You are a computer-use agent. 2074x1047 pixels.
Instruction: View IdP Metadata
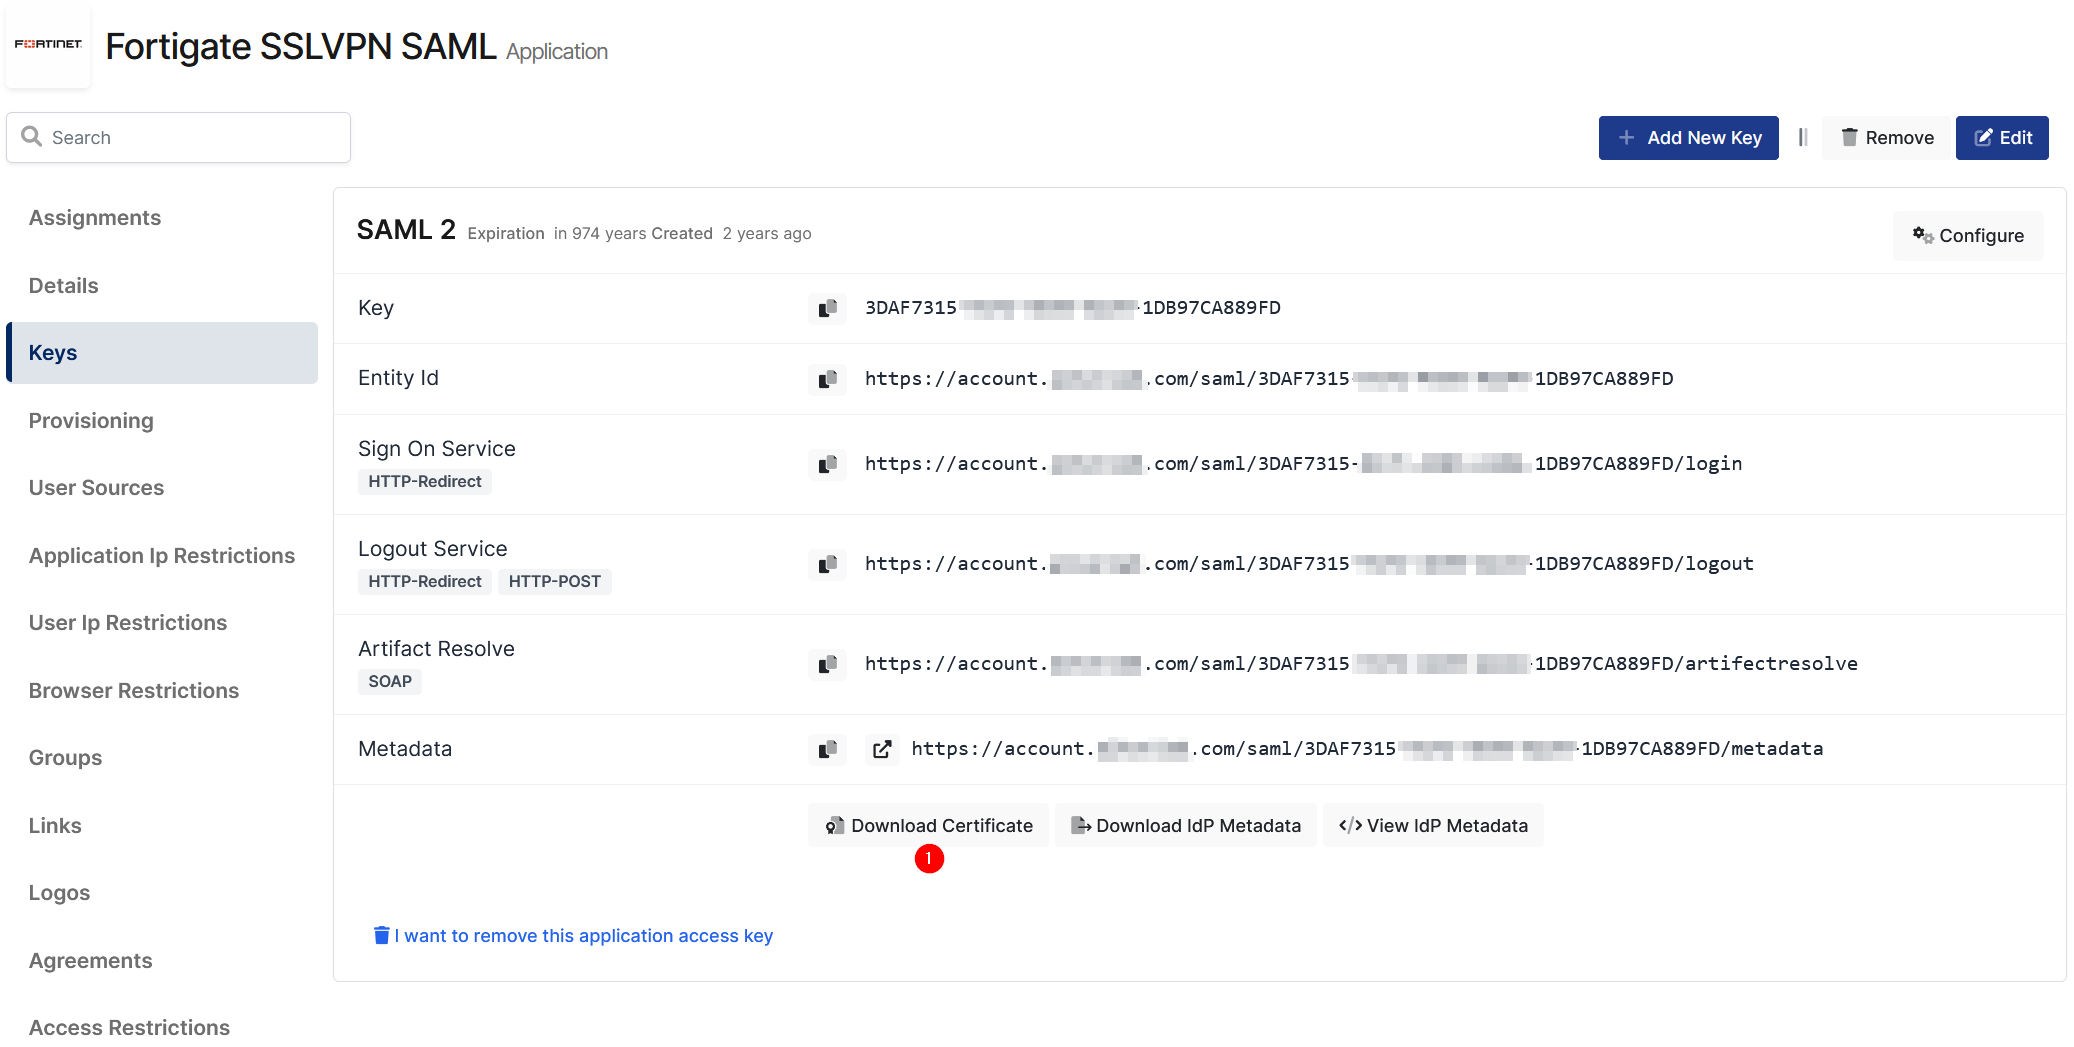[1432, 826]
